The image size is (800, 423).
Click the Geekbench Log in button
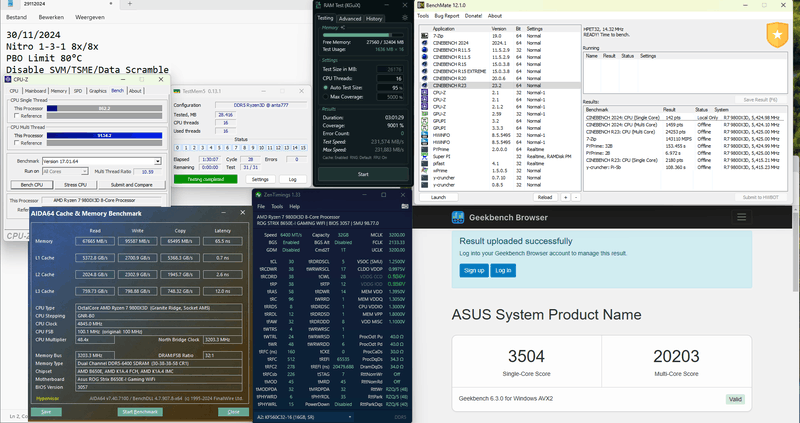coord(503,270)
